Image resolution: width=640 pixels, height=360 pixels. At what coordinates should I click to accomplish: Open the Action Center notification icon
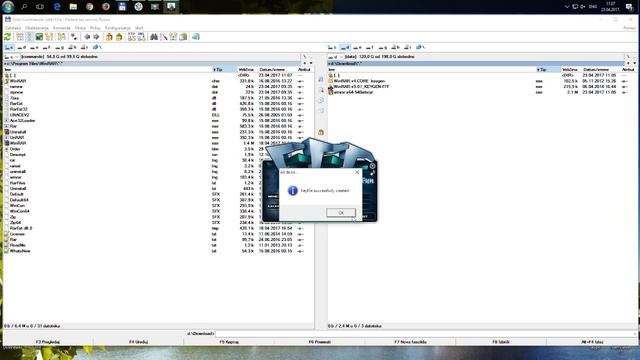tap(629, 7)
